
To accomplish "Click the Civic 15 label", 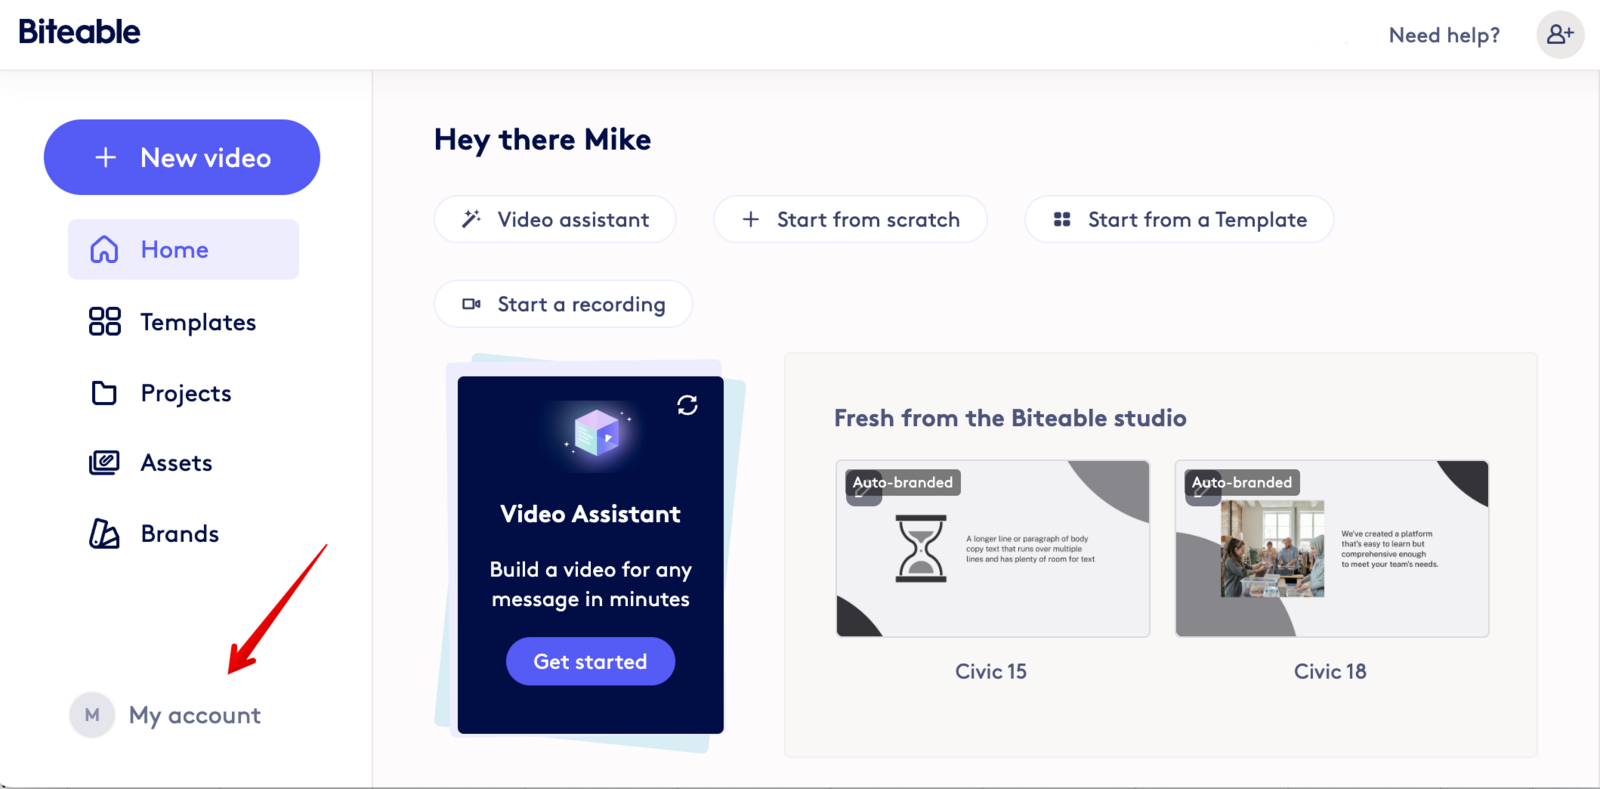I will click(991, 672).
